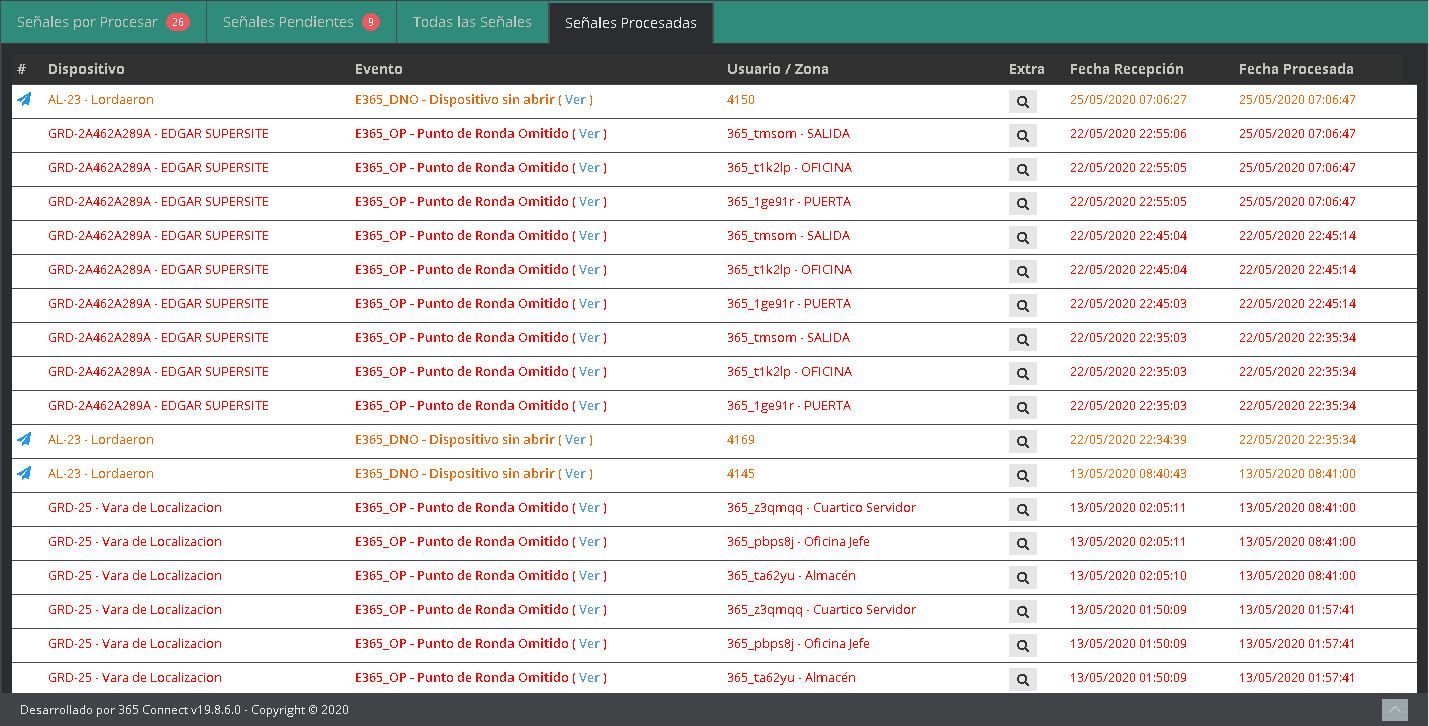Open extra details for user 4169 signal
The height and width of the screenshot is (726, 1429).
(x=1022, y=442)
